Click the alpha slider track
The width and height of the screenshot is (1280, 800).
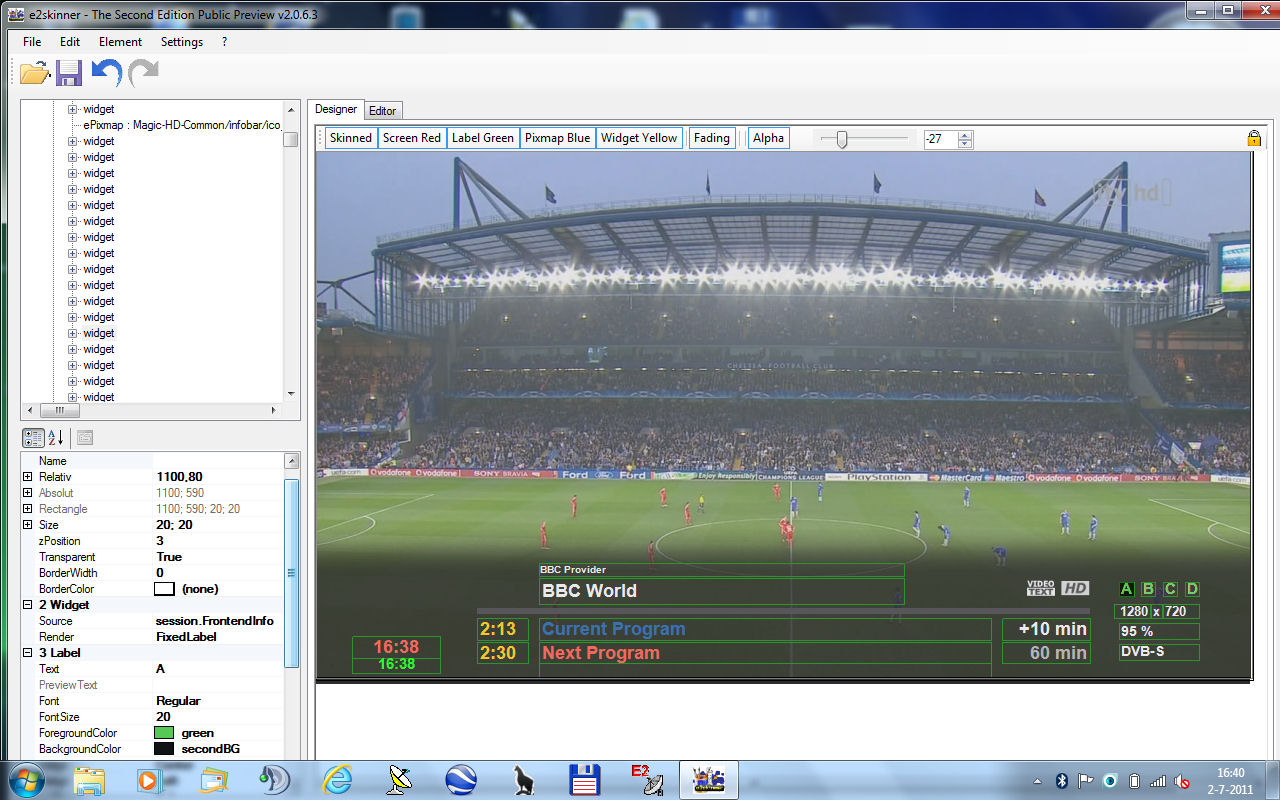[x=864, y=139]
